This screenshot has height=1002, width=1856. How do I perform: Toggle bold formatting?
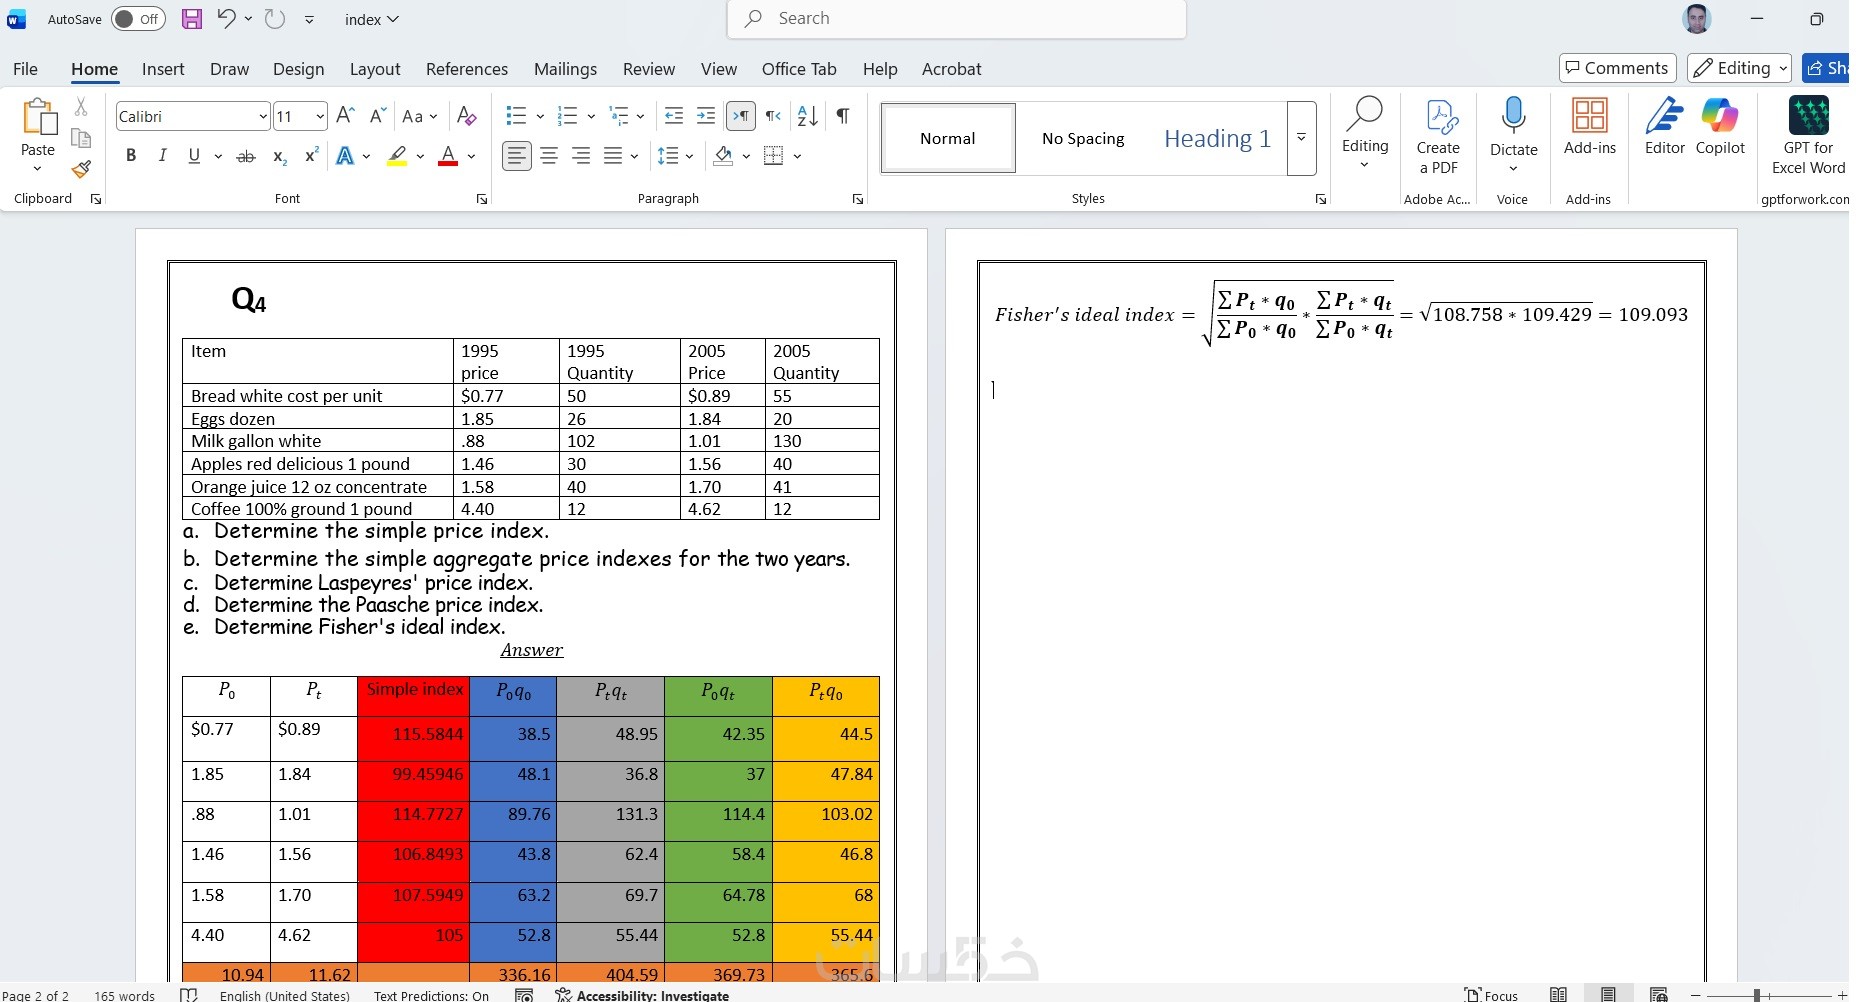131,156
